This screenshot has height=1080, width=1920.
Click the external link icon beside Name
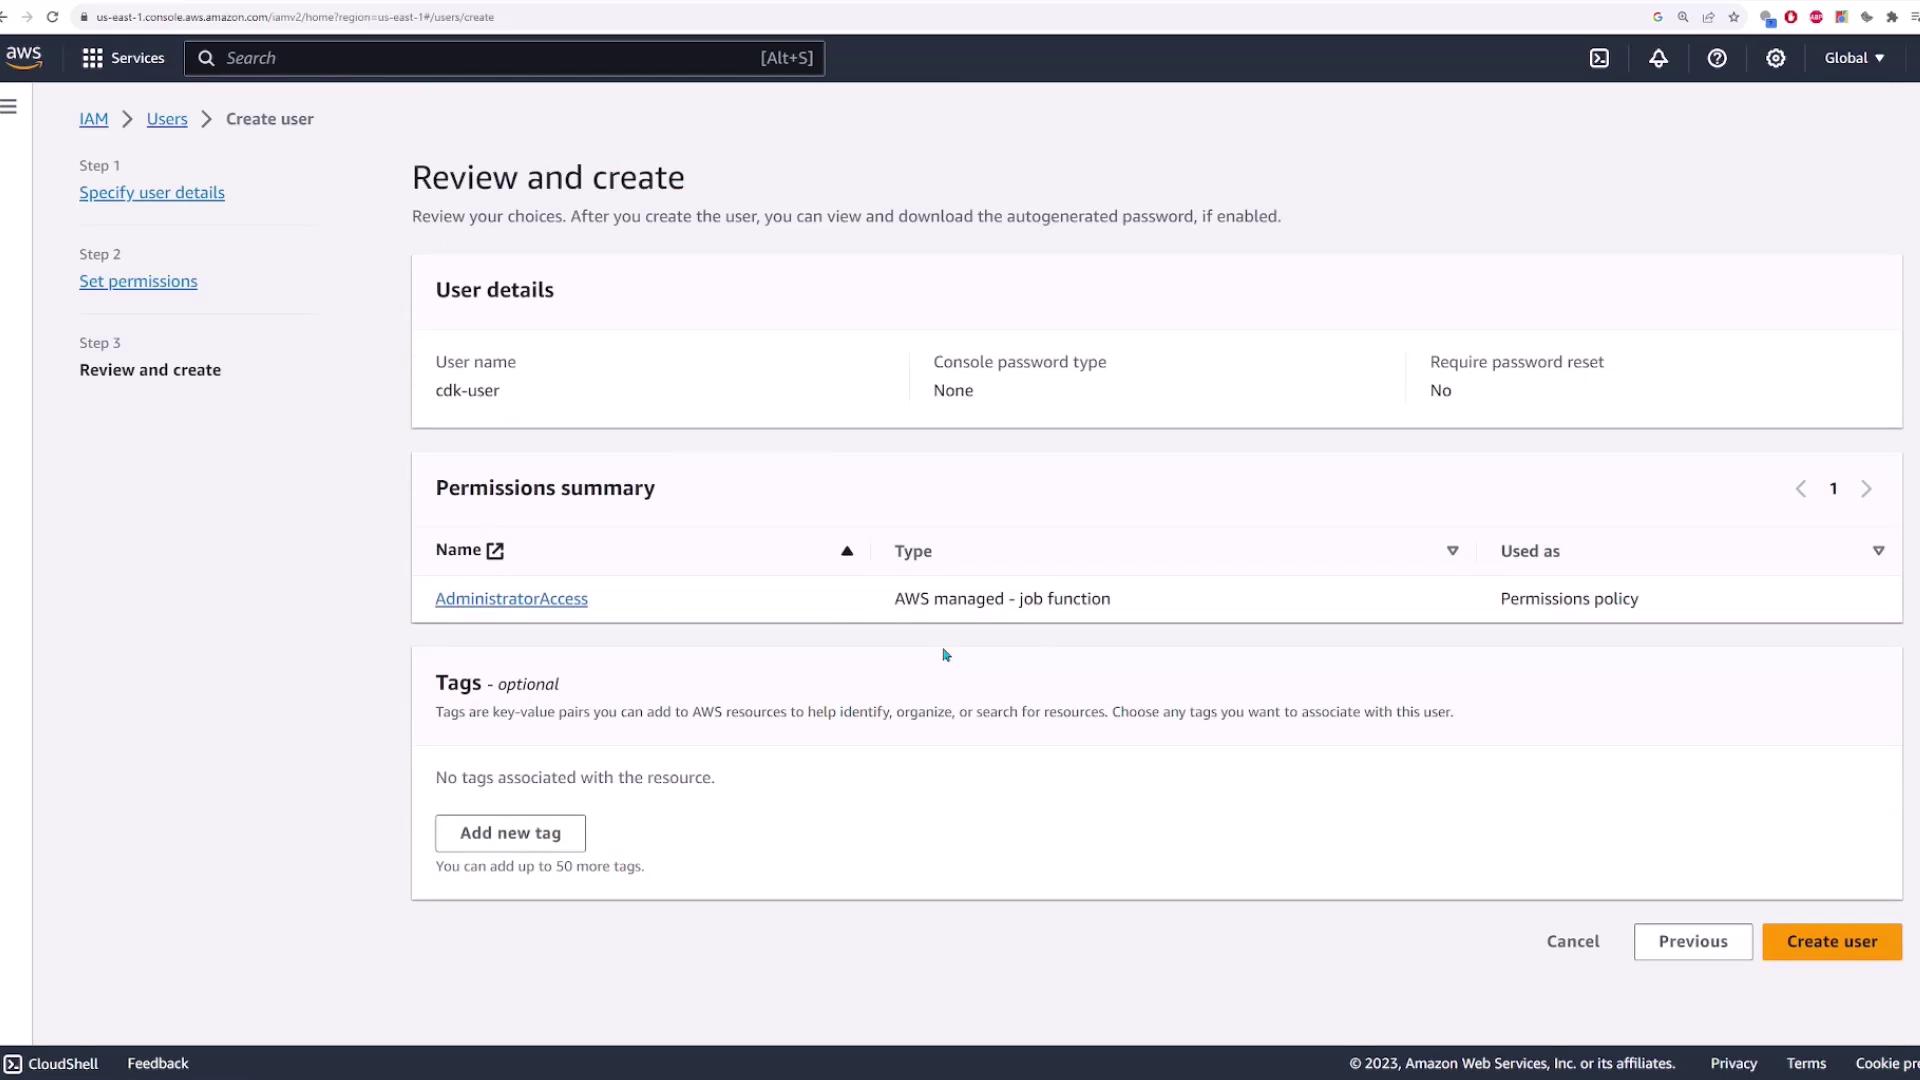tap(495, 551)
